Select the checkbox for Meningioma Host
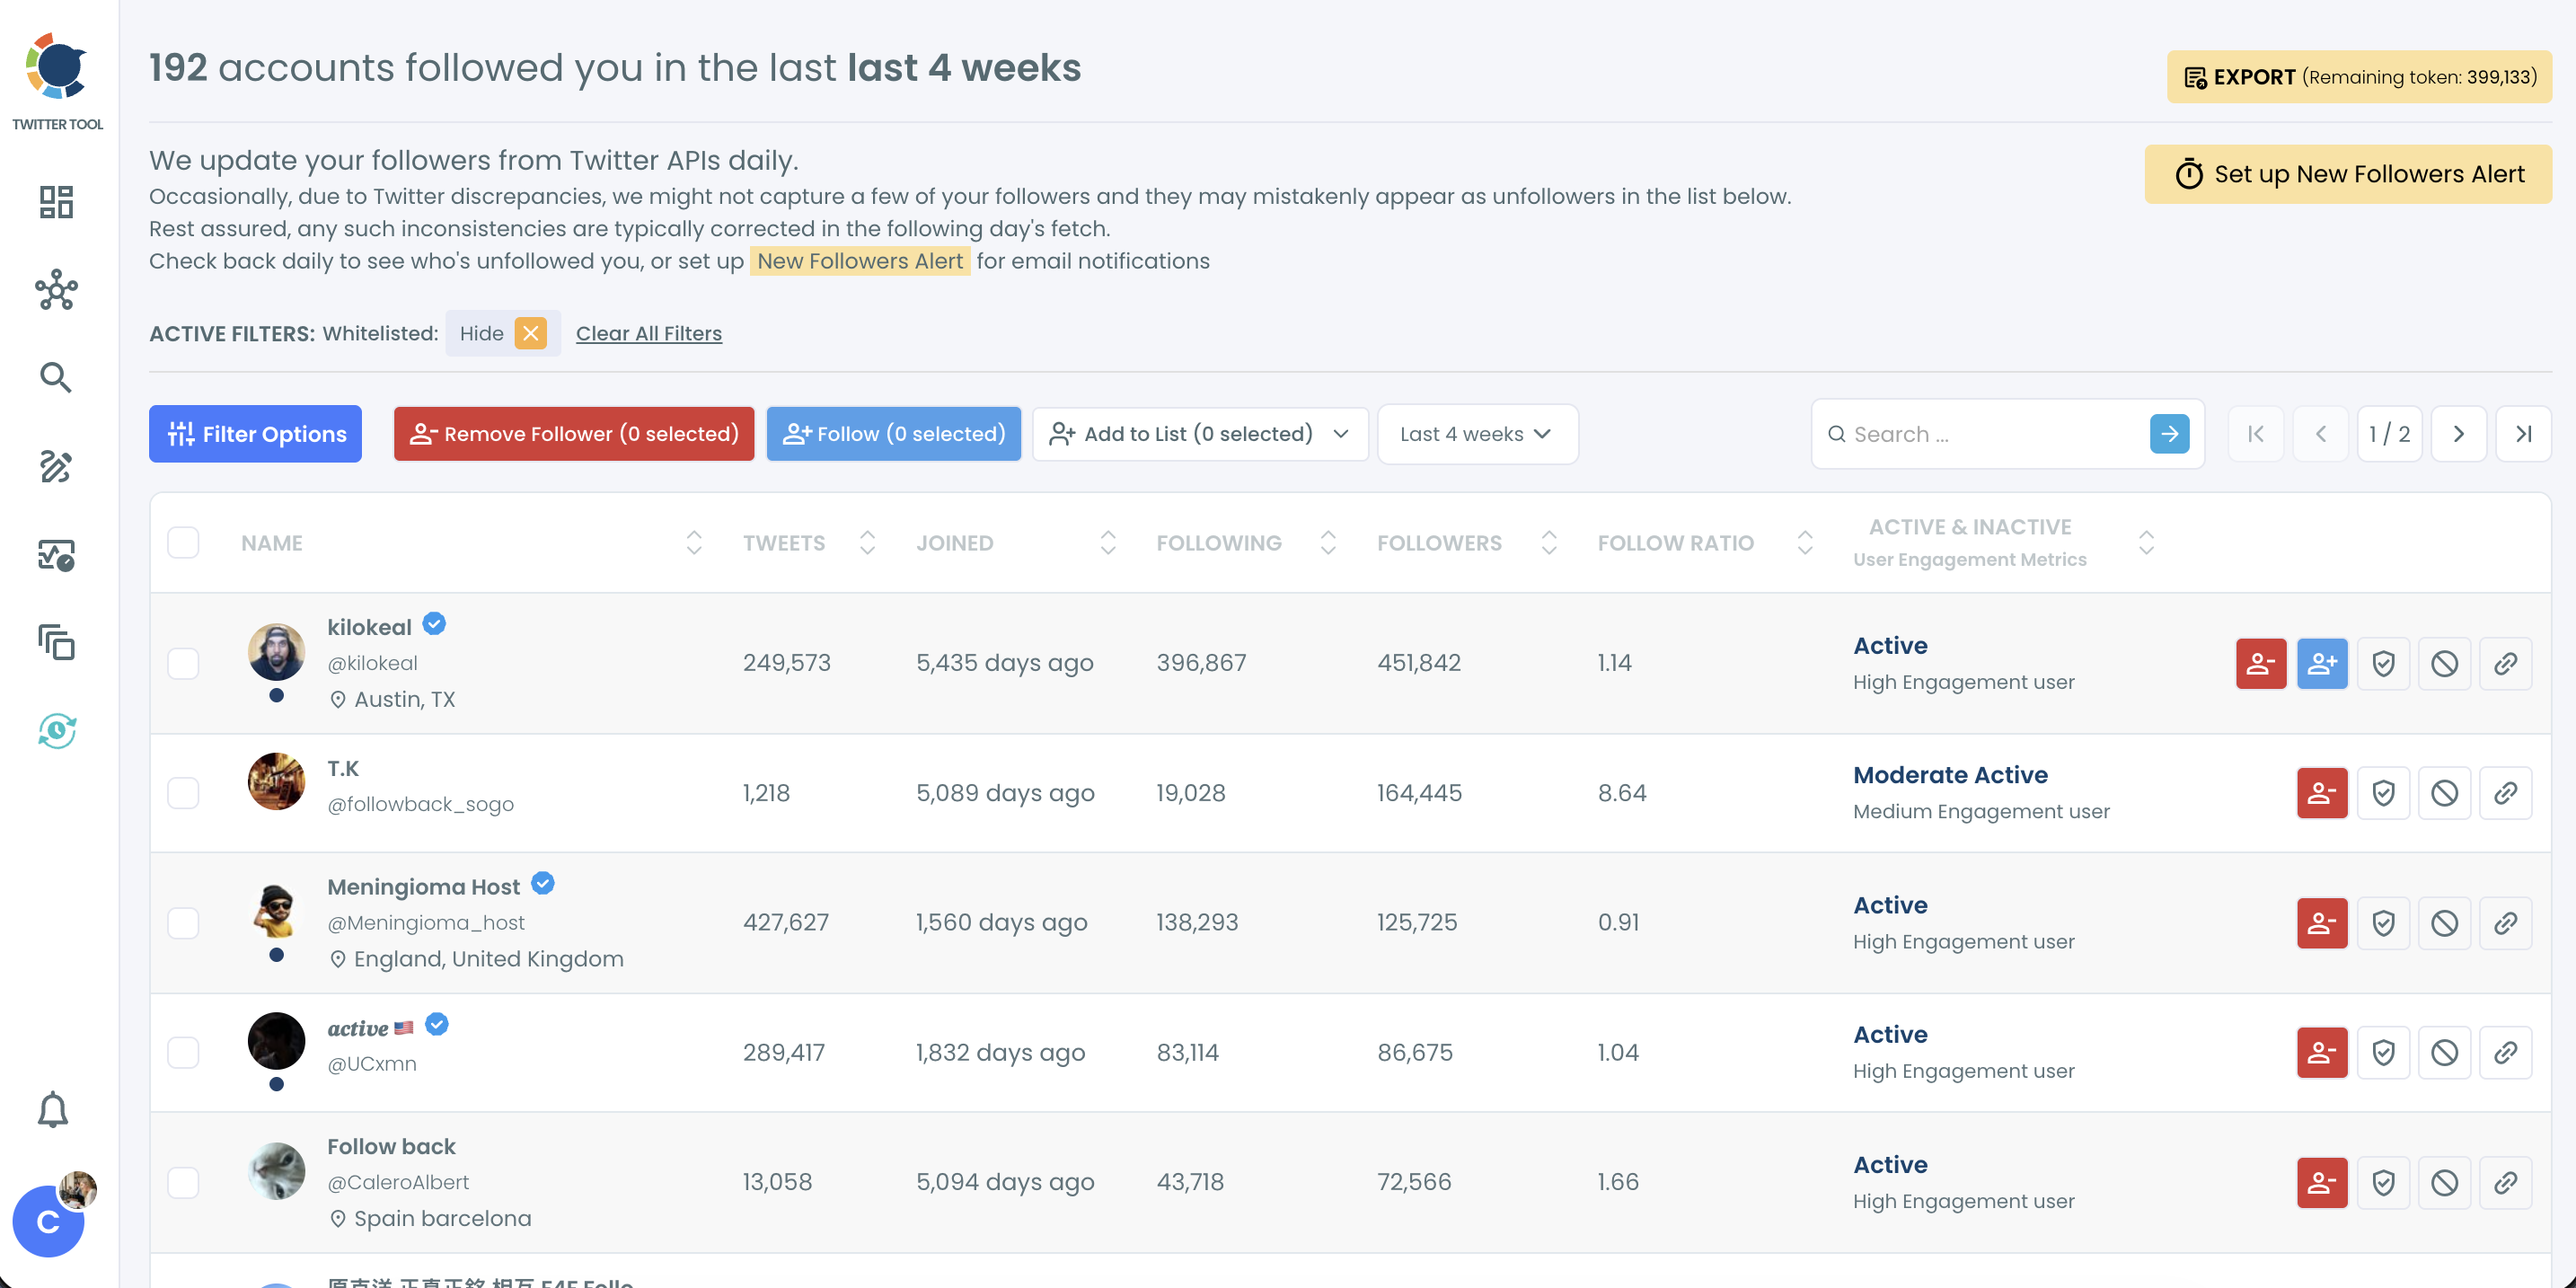This screenshot has height=1288, width=2576. click(183, 923)
